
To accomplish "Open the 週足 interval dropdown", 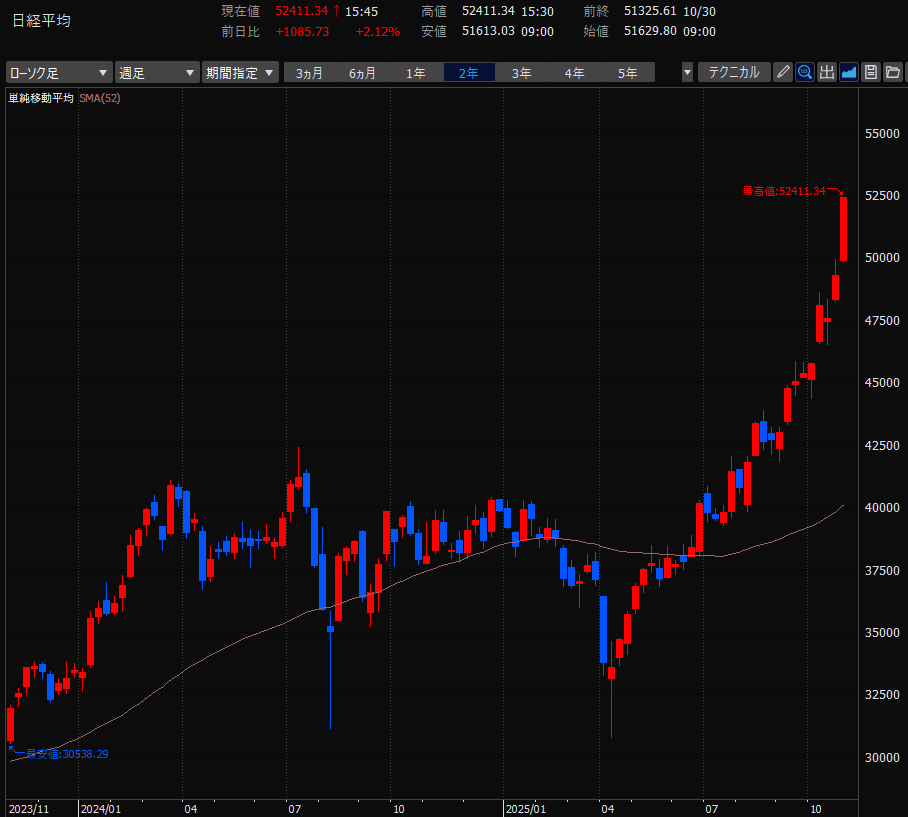I will coord(157,73).
